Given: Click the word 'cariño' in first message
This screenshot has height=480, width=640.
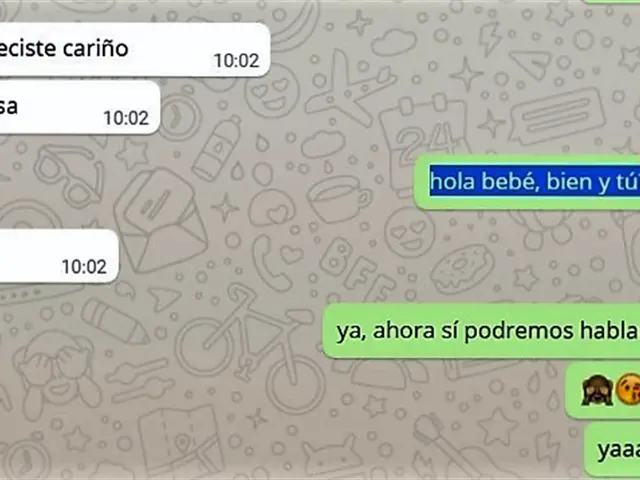Looking at the screenshot, I should [96, 49].
